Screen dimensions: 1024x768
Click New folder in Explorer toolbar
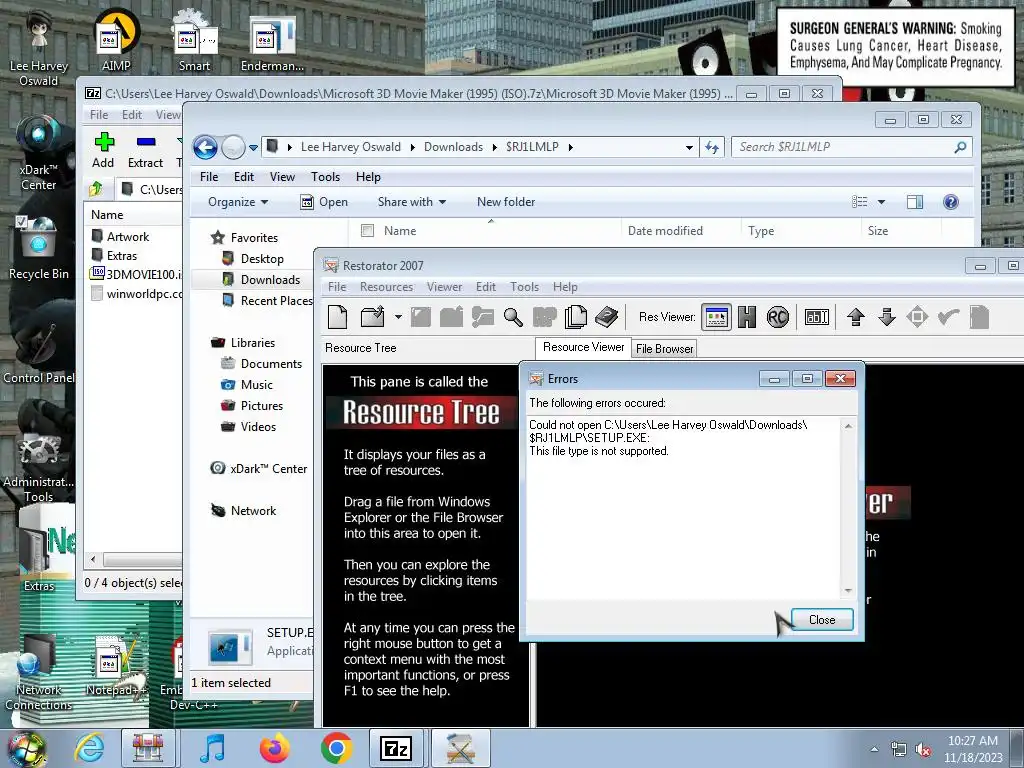[x=505, y=202]
